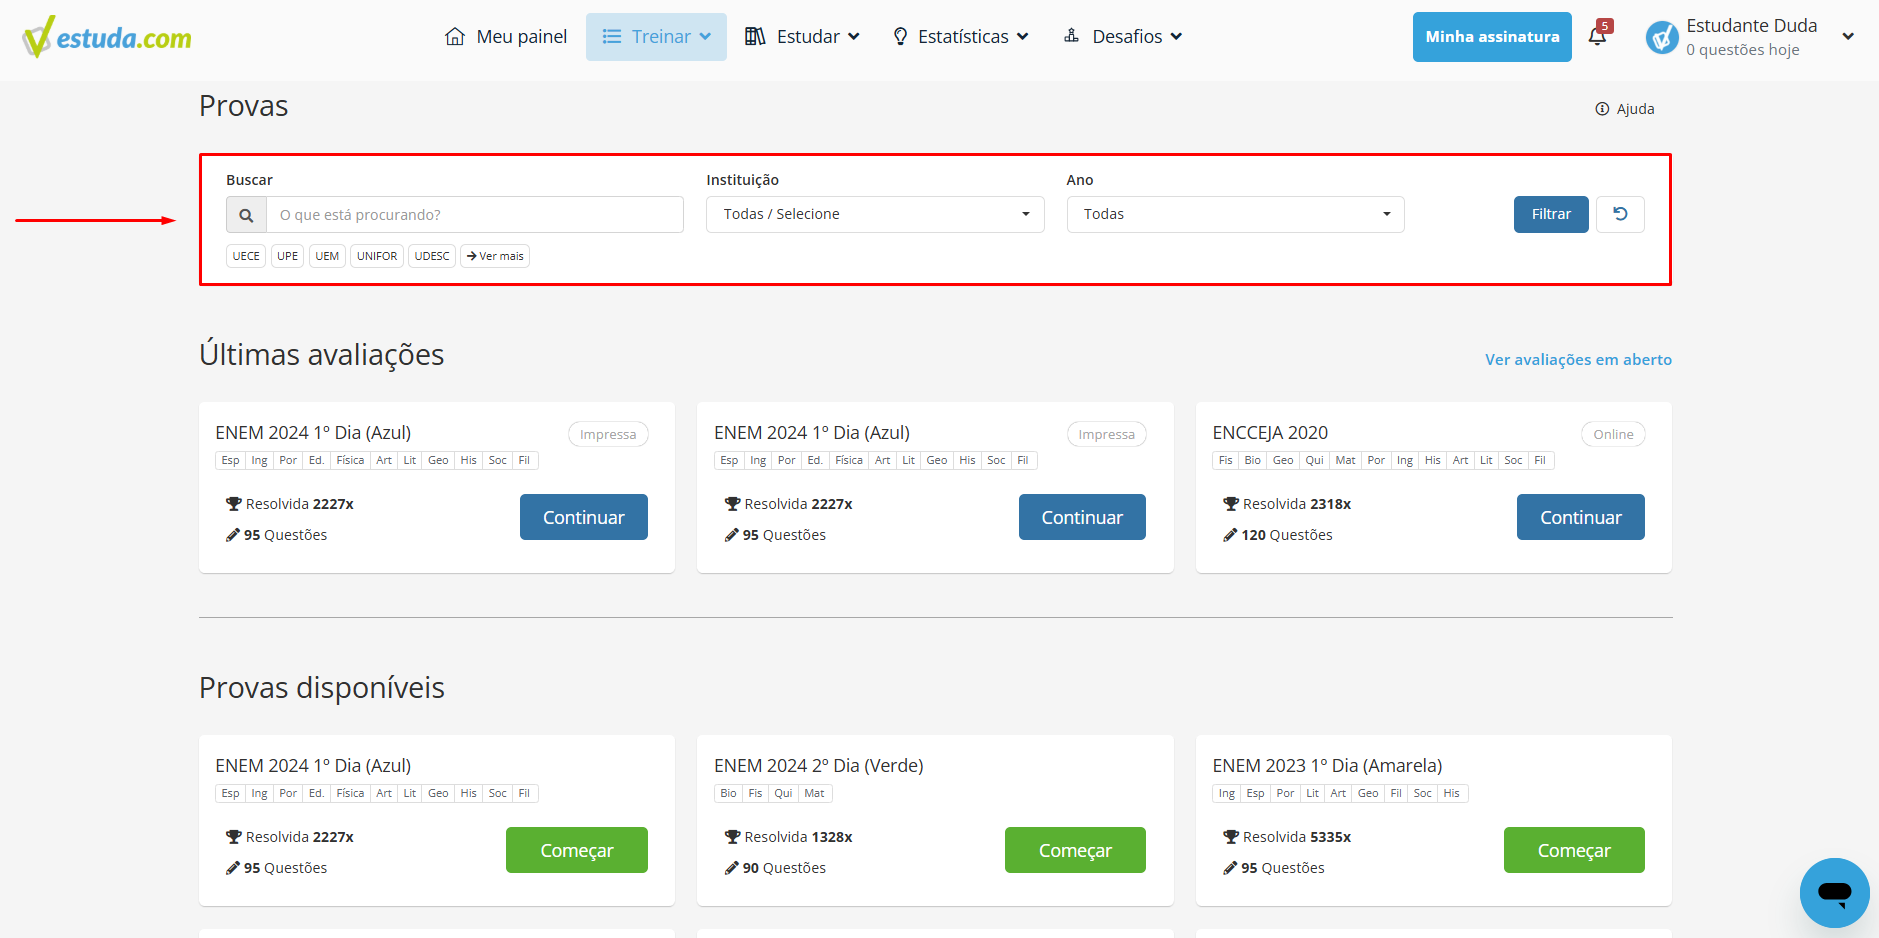Focus the Buscar search field
This screenshot has width=1879, height=938.
pyautogui.click(x=474, y=215)
